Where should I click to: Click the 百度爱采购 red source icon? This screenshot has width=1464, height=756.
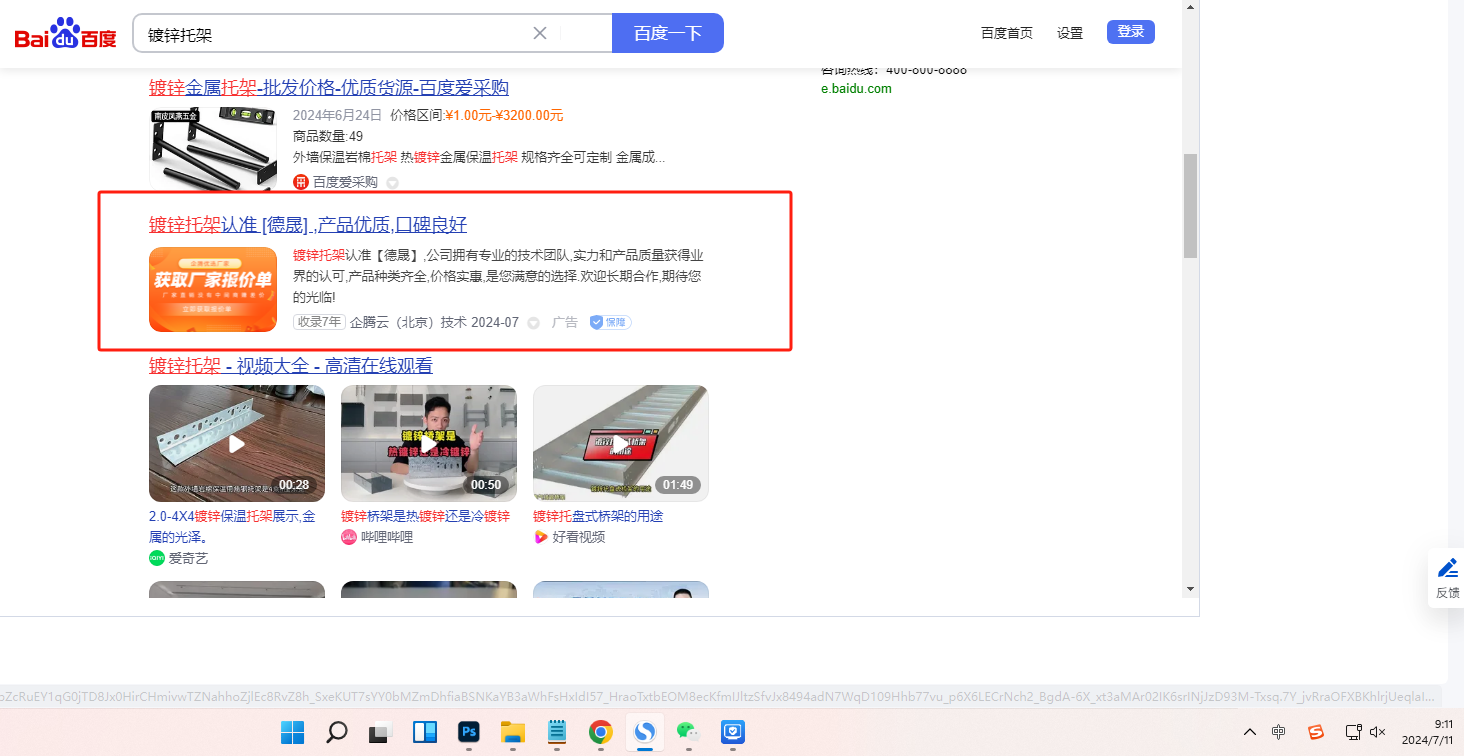click(301, 182)
